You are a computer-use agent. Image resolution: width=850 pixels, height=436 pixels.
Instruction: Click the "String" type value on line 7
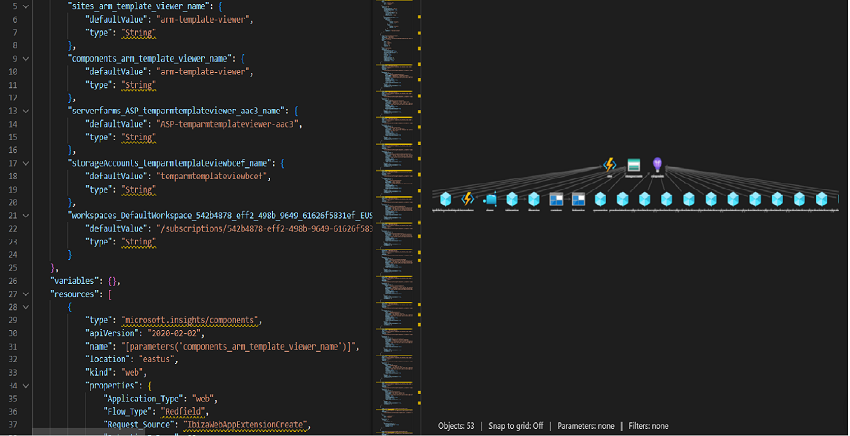tap(139, 33)
